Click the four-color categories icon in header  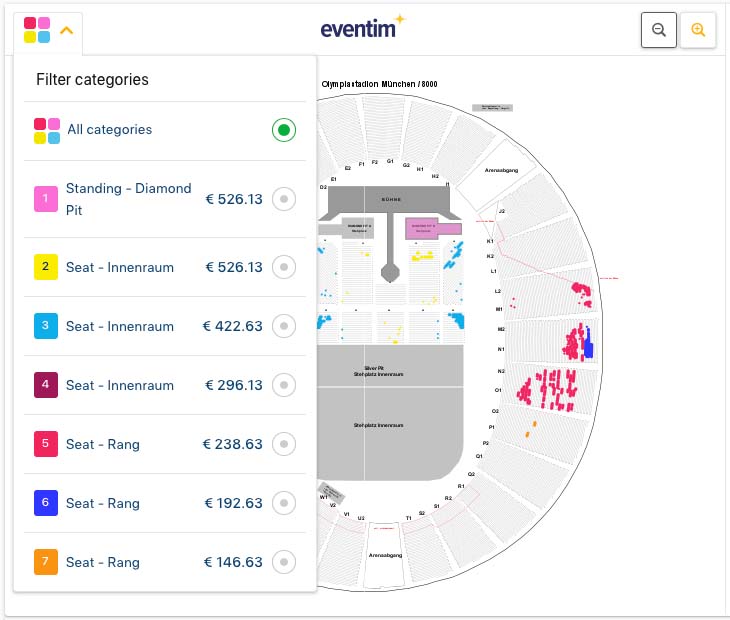pyautogui.click(x=37, y=30)
